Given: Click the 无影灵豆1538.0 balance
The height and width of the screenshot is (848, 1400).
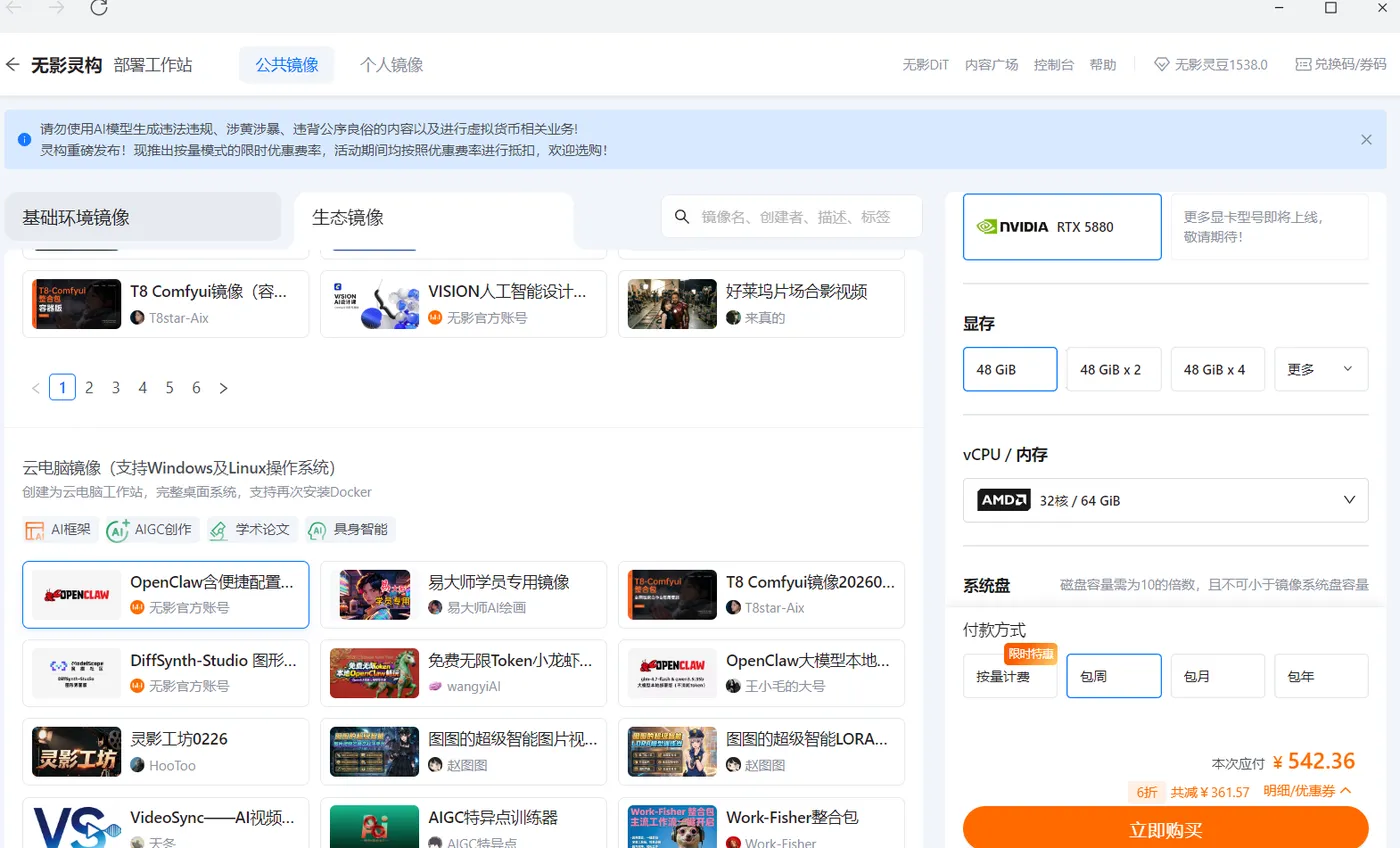Looking at the screenshot, I should pos(1211,65).
